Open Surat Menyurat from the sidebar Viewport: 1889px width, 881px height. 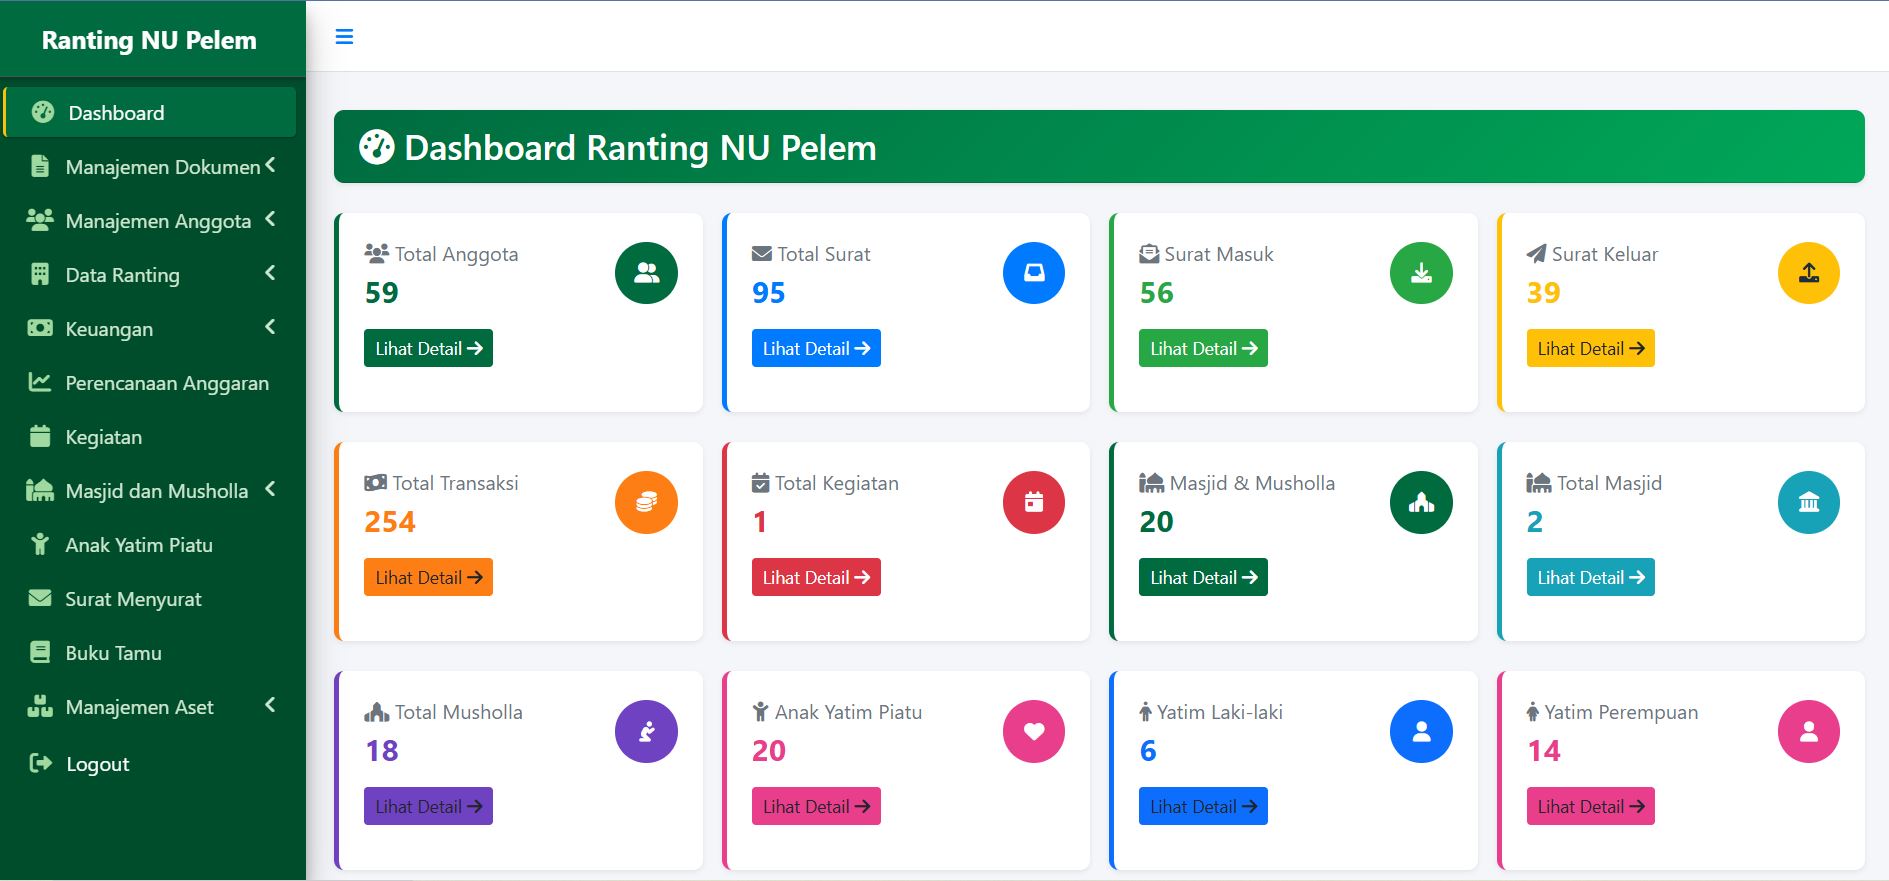(x=133, y=599)
